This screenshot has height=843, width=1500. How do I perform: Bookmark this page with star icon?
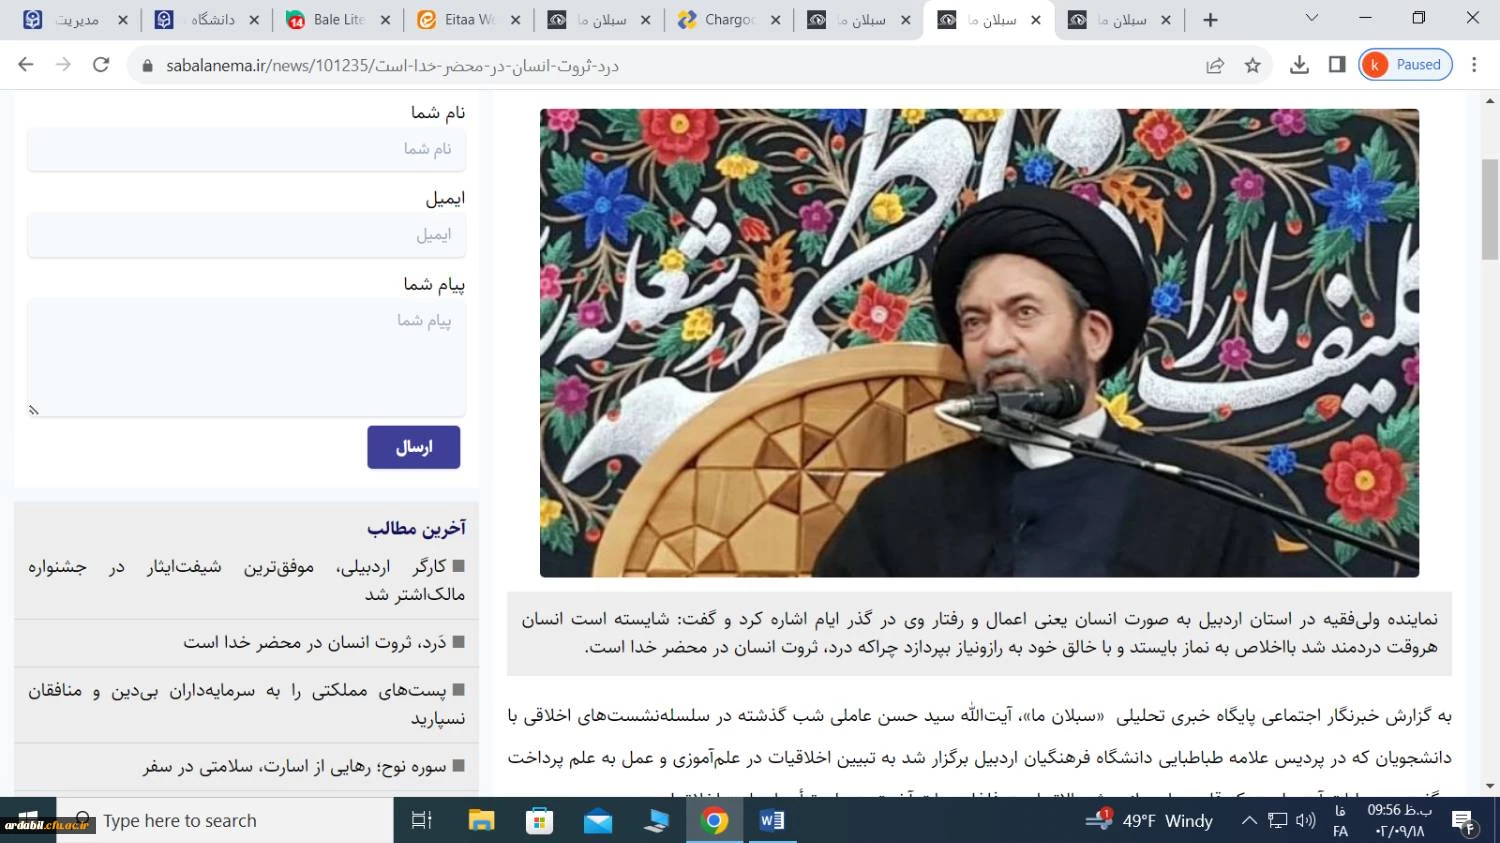1252,65
